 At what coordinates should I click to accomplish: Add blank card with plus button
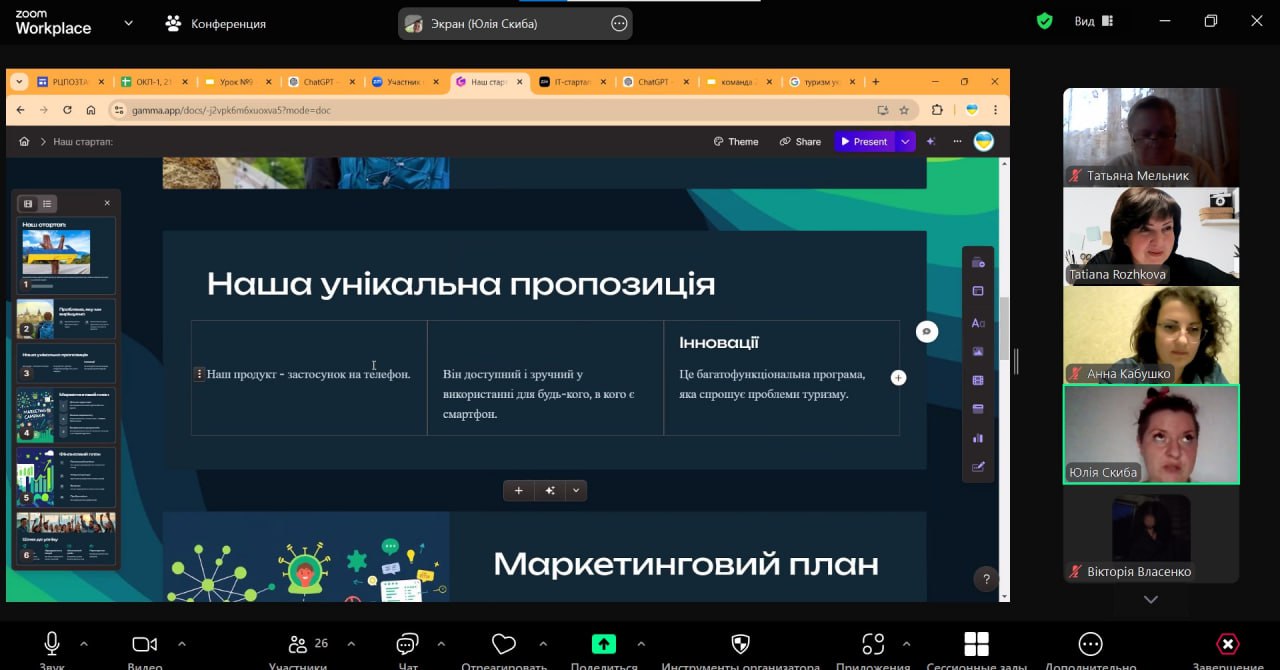pyautogui.click(x=518, y=490)
